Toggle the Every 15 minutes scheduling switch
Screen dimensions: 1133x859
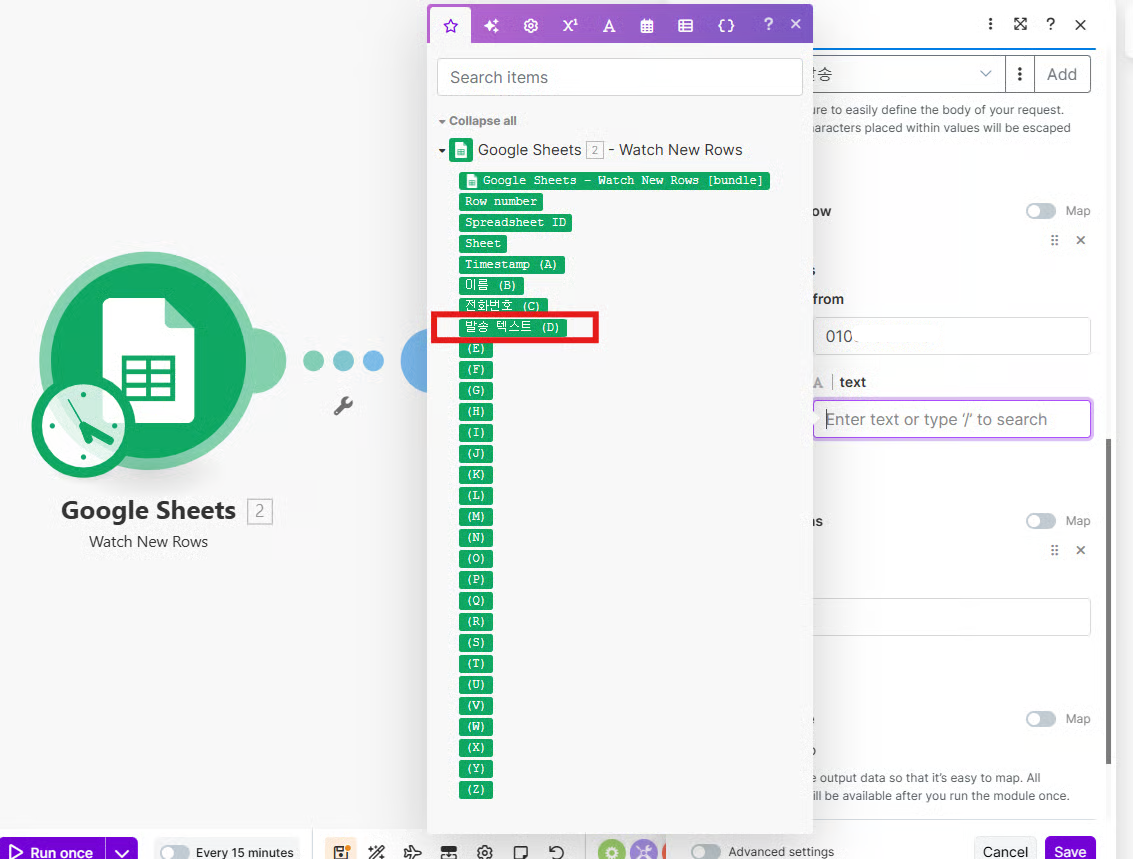pyautogui.click(x=175, y=852)
